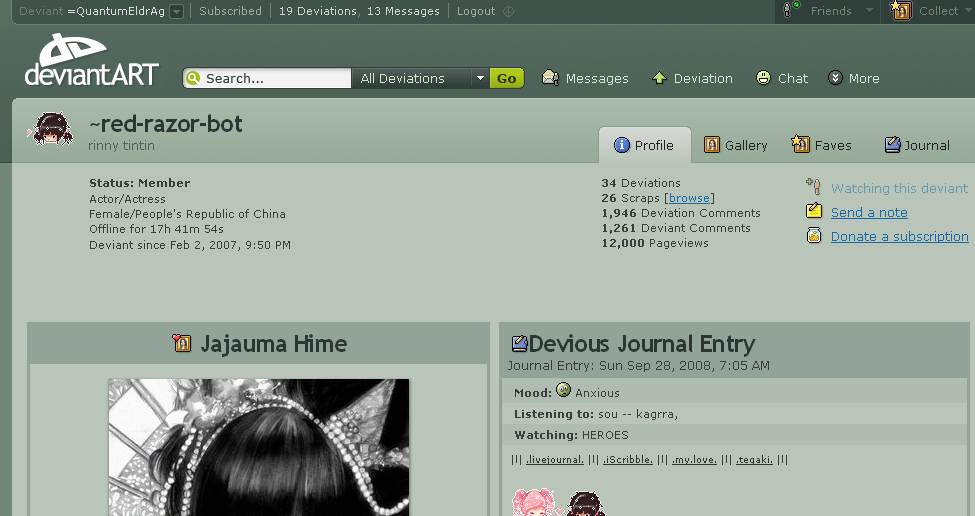Click the 34 Deviations stat
The width and height of the screenshot is (975, 516).
pos(640,183)
